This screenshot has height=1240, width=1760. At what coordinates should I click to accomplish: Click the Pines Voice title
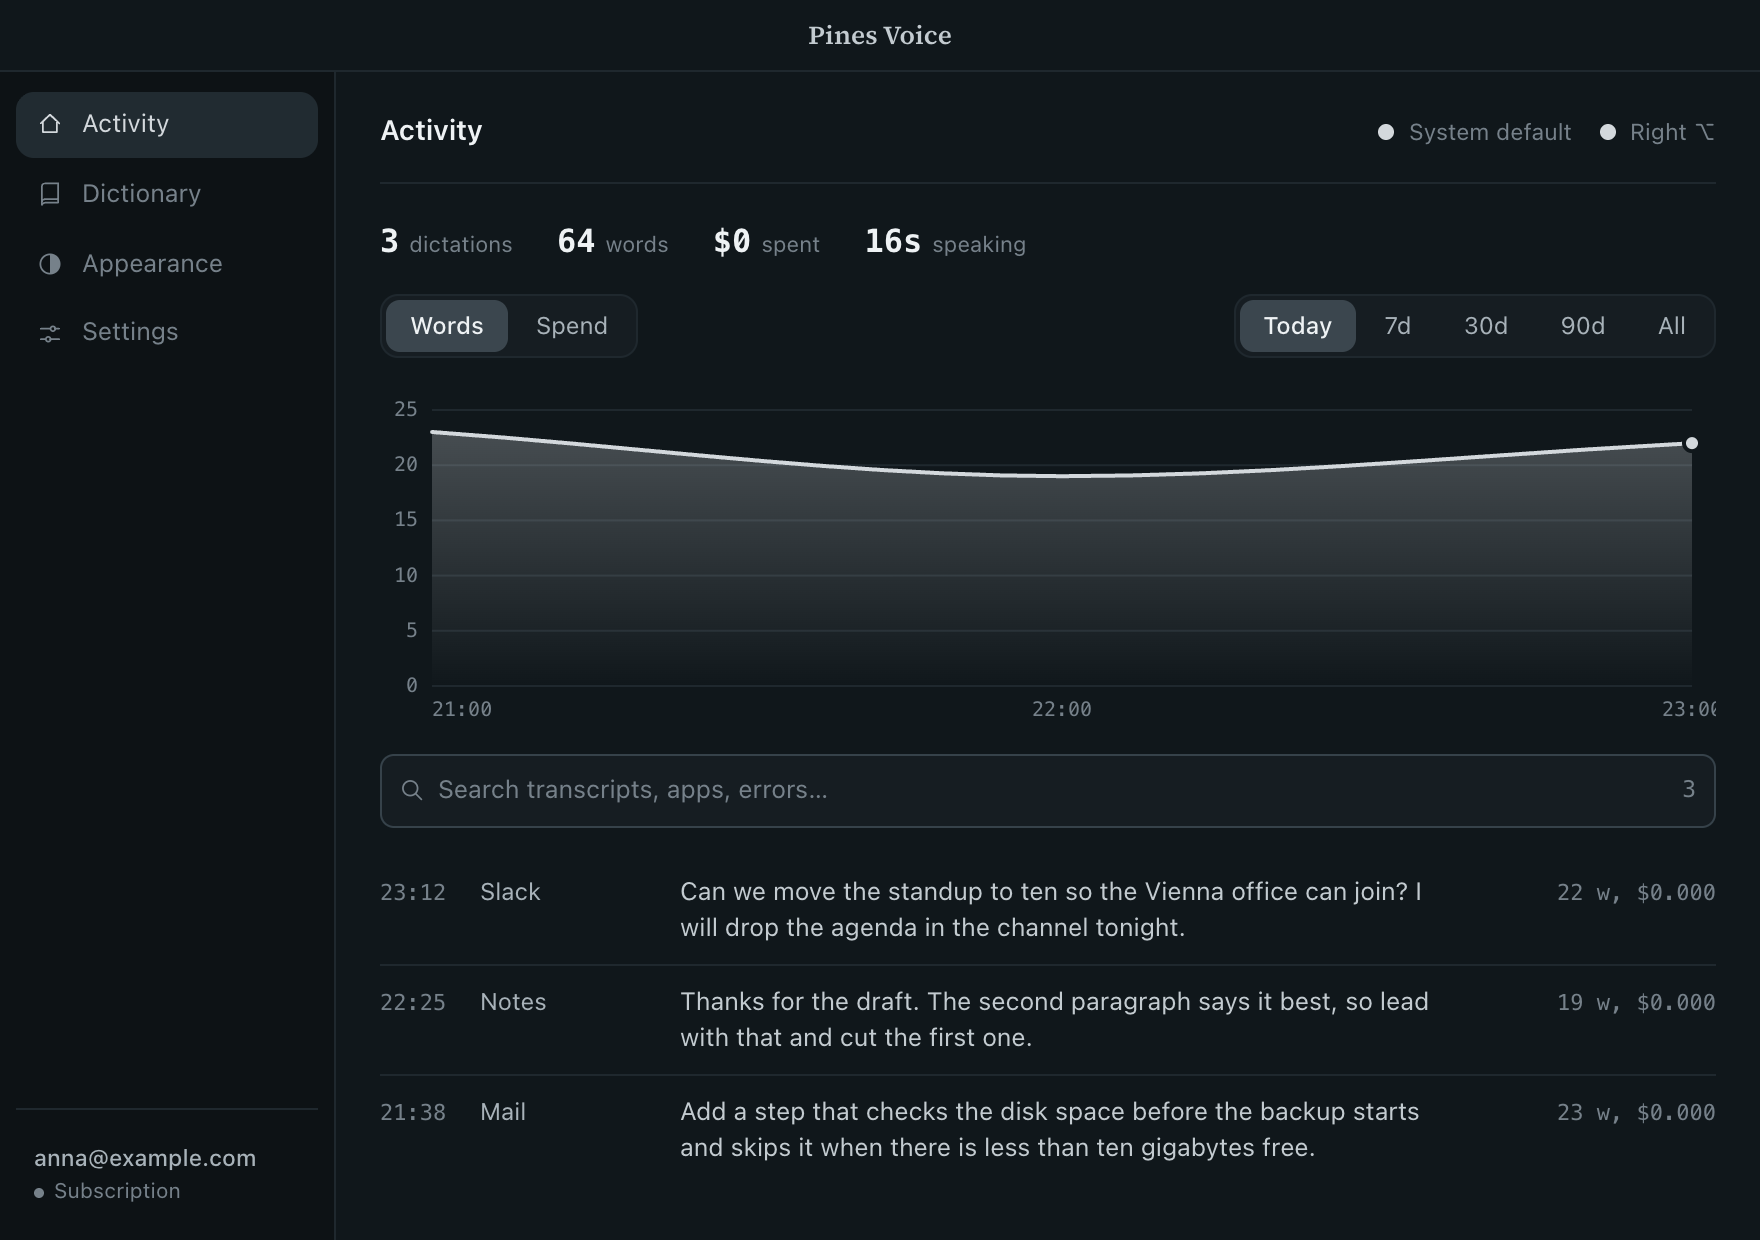point(880,36)
